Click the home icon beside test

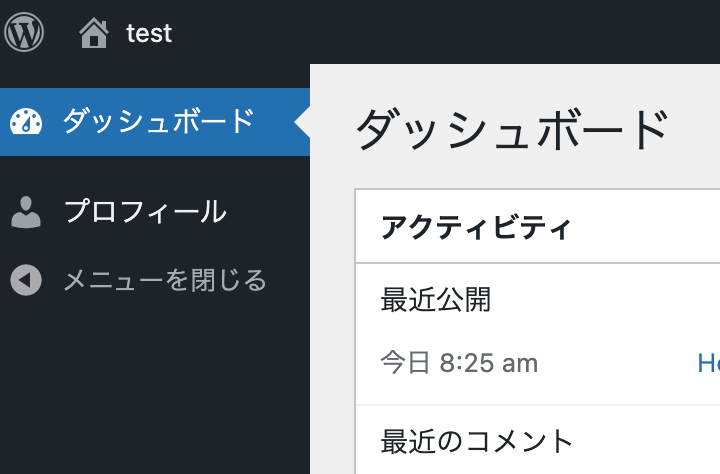point(94,33)
